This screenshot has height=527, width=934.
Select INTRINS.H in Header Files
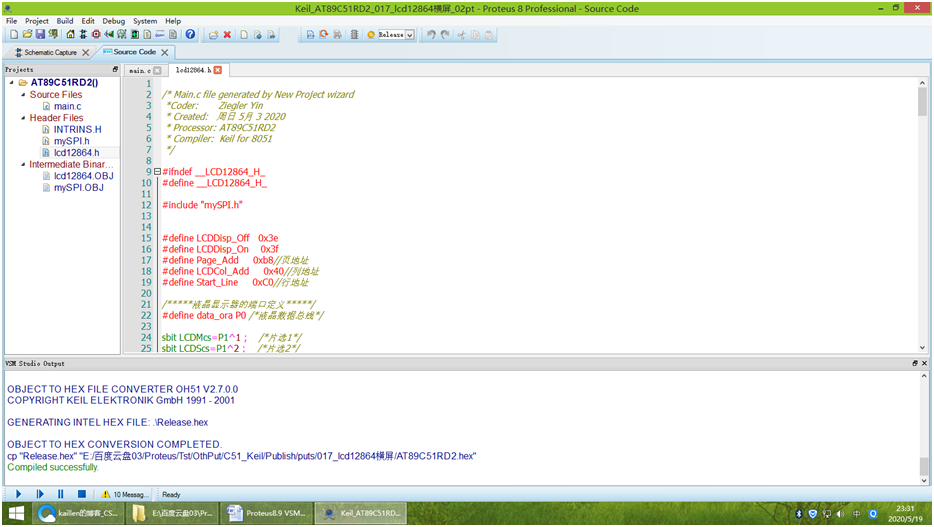(77, 129)
